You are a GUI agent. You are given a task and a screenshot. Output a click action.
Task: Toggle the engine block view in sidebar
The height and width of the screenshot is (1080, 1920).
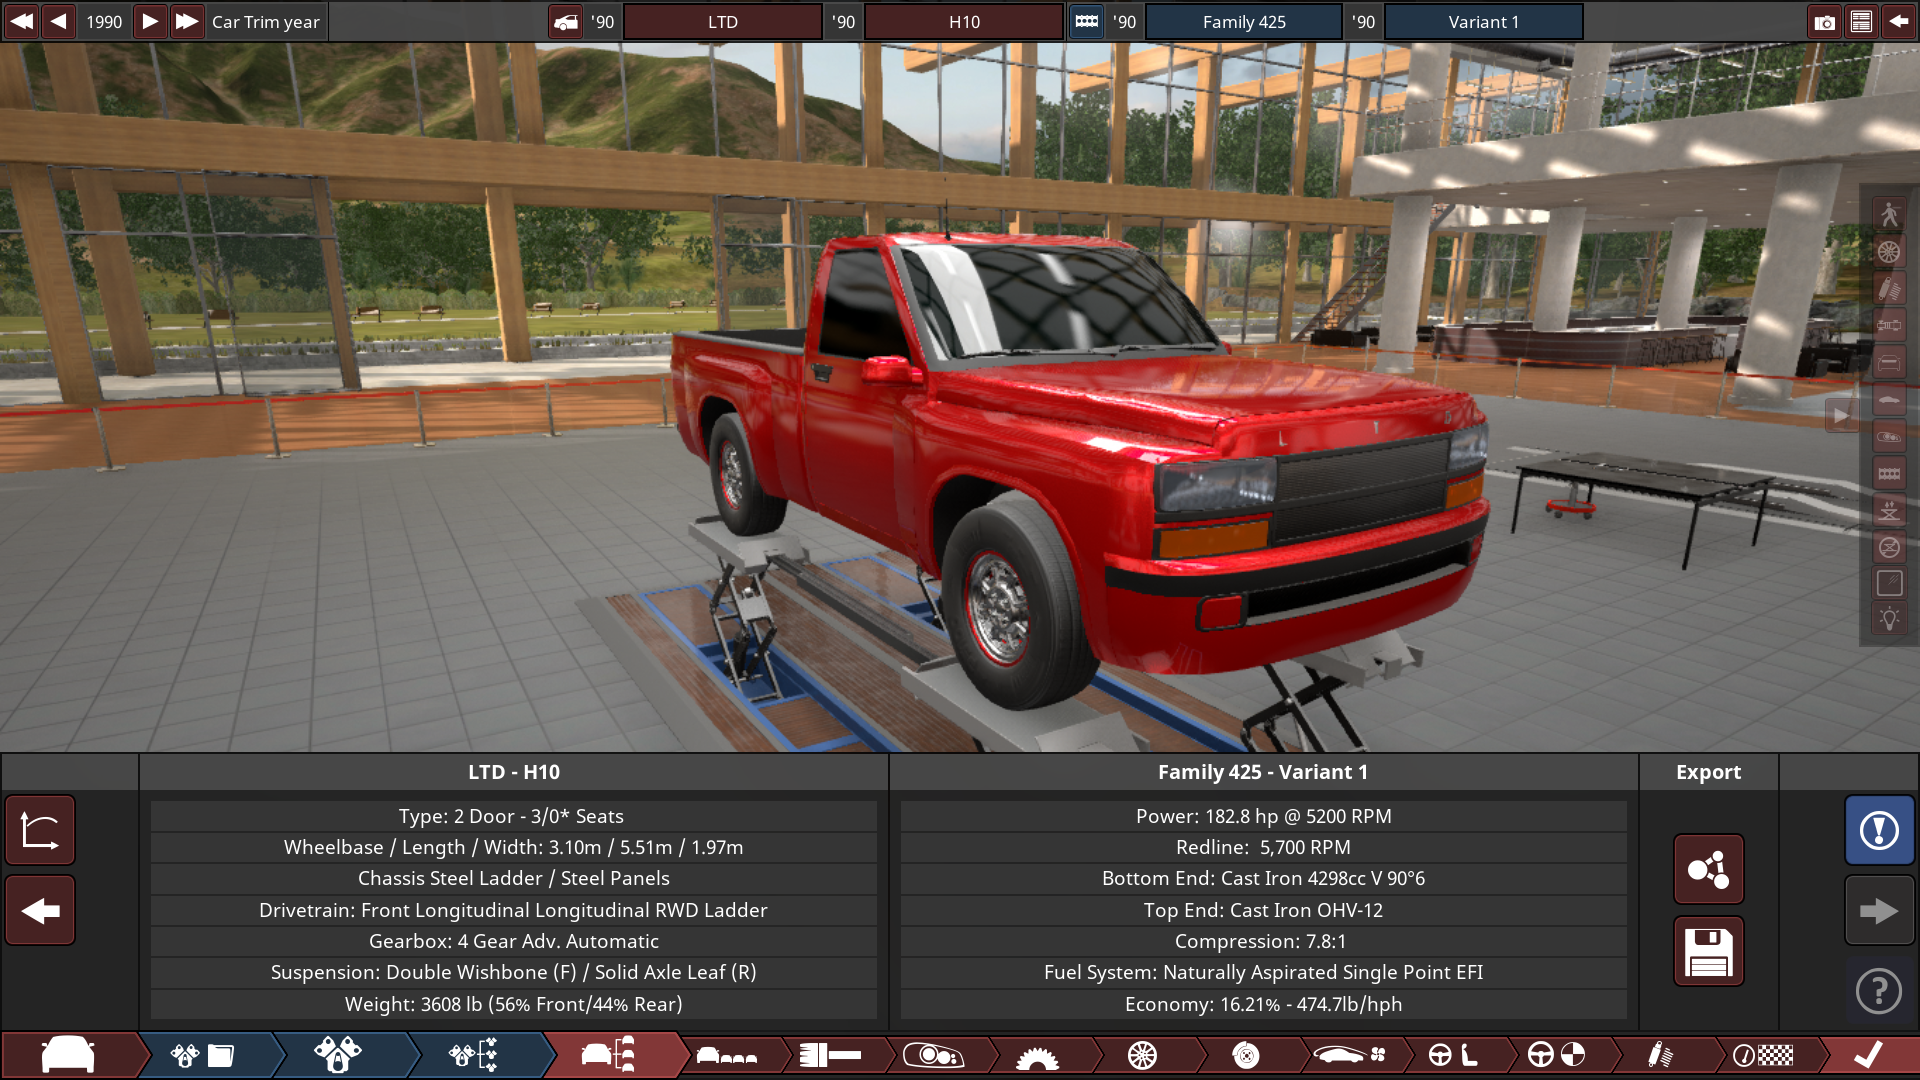pos(1889,473)
